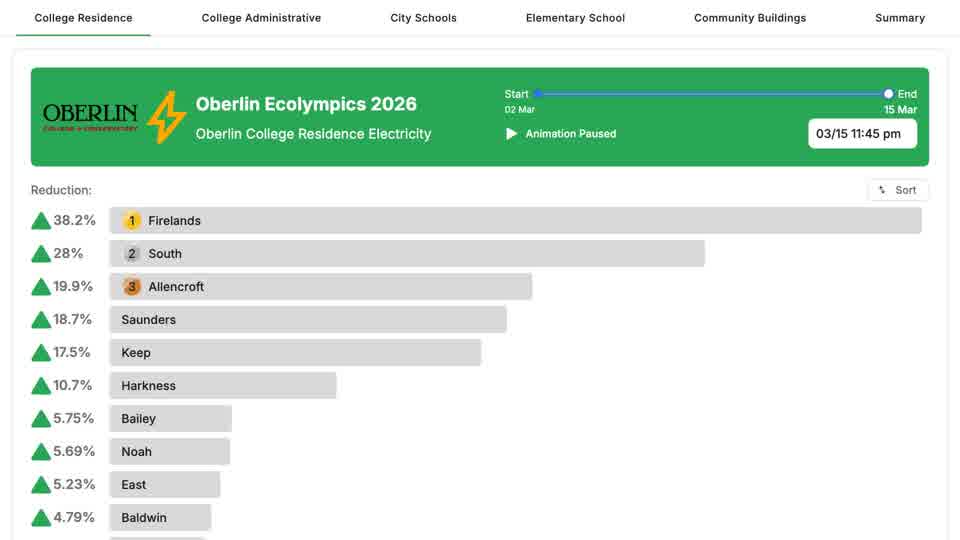Click the Oberlin College logo
The height and width of the screenshot is (540, 960).
pos(90,117)
